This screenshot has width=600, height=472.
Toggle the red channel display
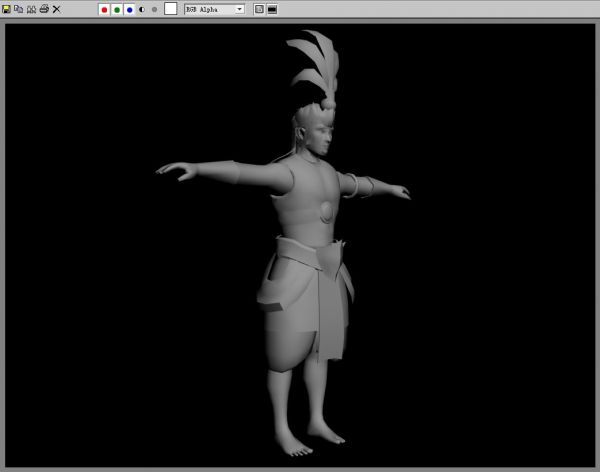pyautogui.click(x=104, y=9)
